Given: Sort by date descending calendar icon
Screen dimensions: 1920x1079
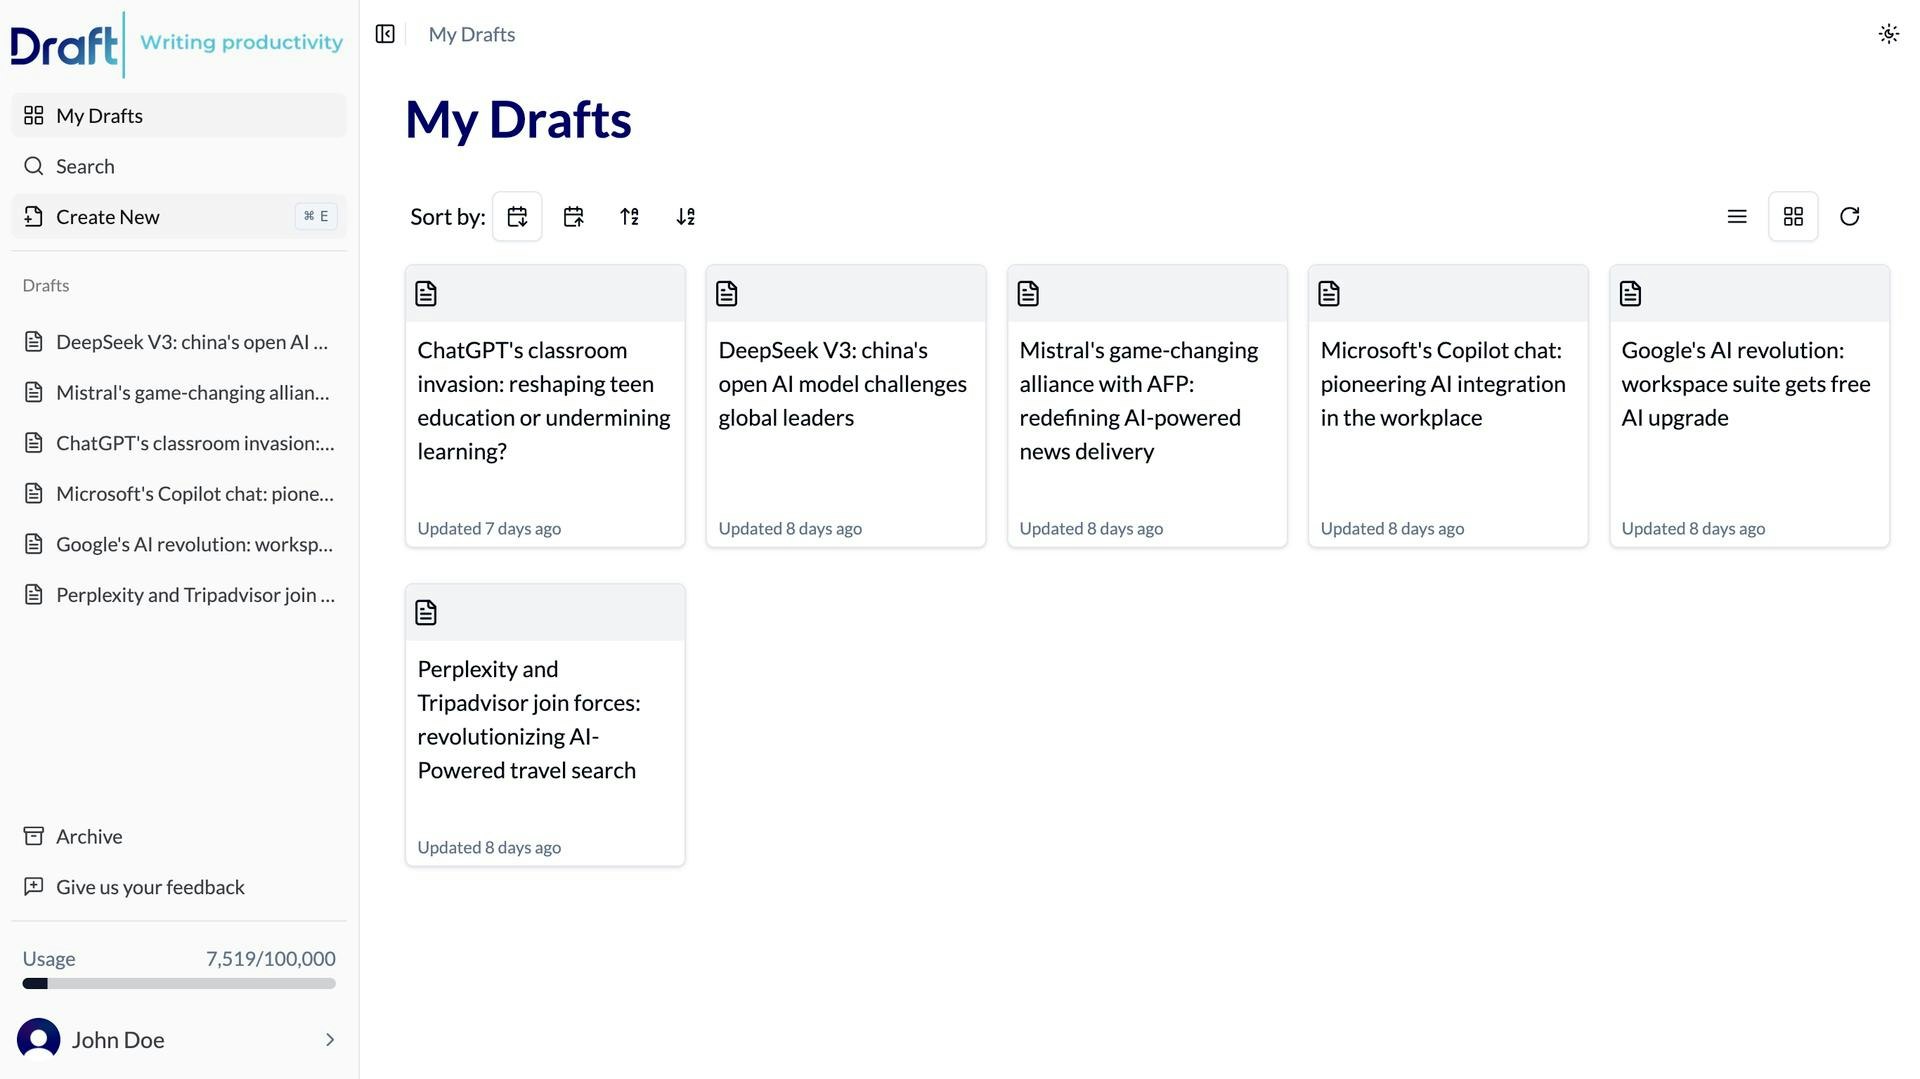Looking at the screenshot, I should click(x=517, y=216).
